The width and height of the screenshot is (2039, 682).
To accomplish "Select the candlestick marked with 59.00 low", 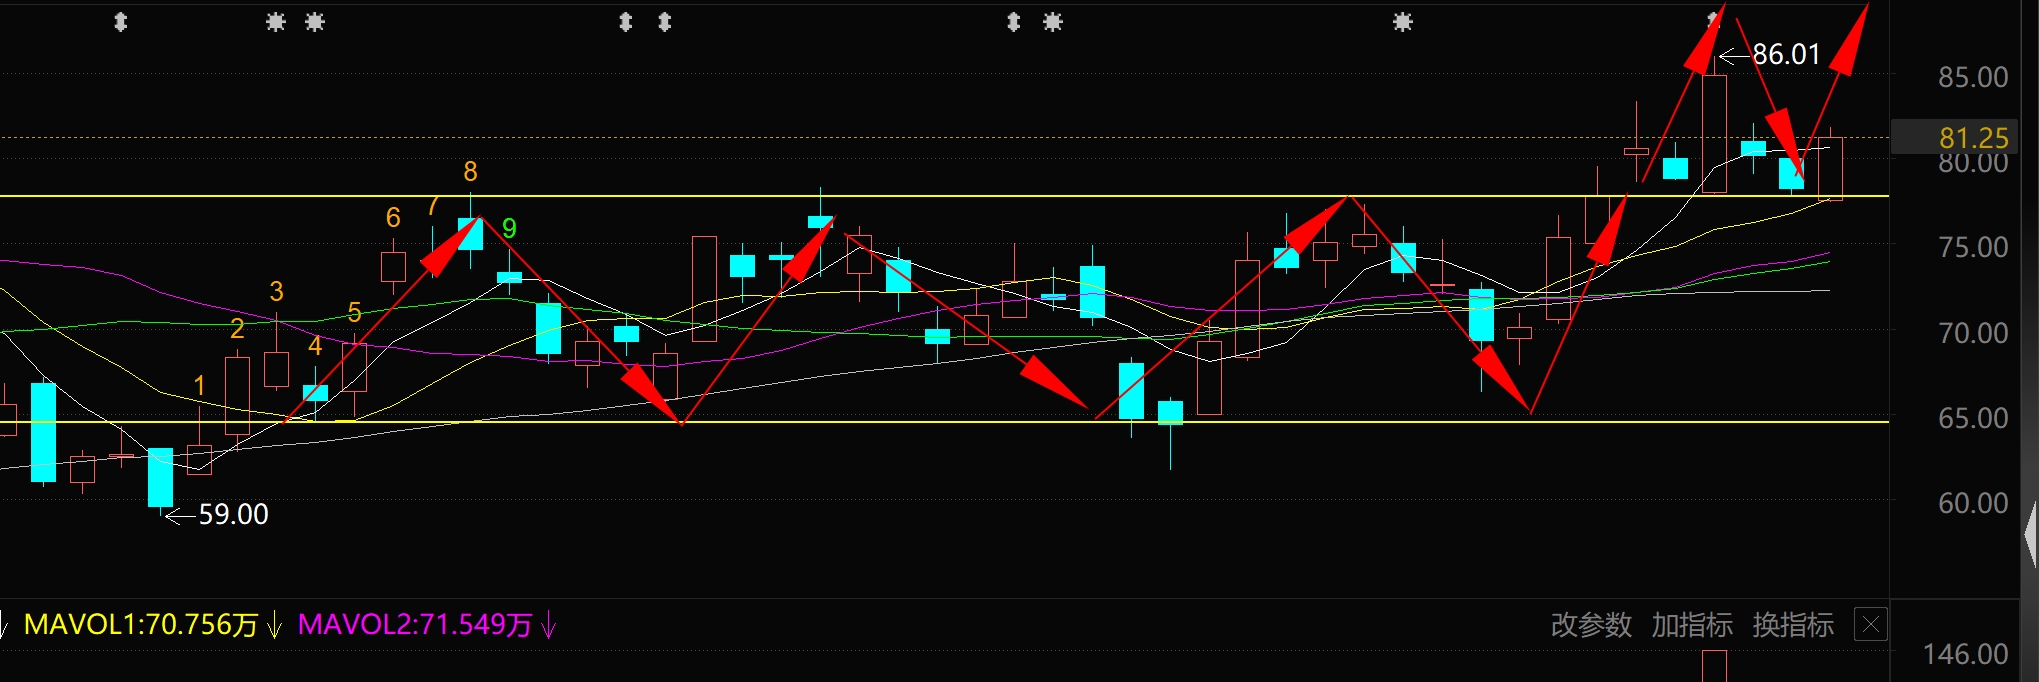I will click(160, 478).
